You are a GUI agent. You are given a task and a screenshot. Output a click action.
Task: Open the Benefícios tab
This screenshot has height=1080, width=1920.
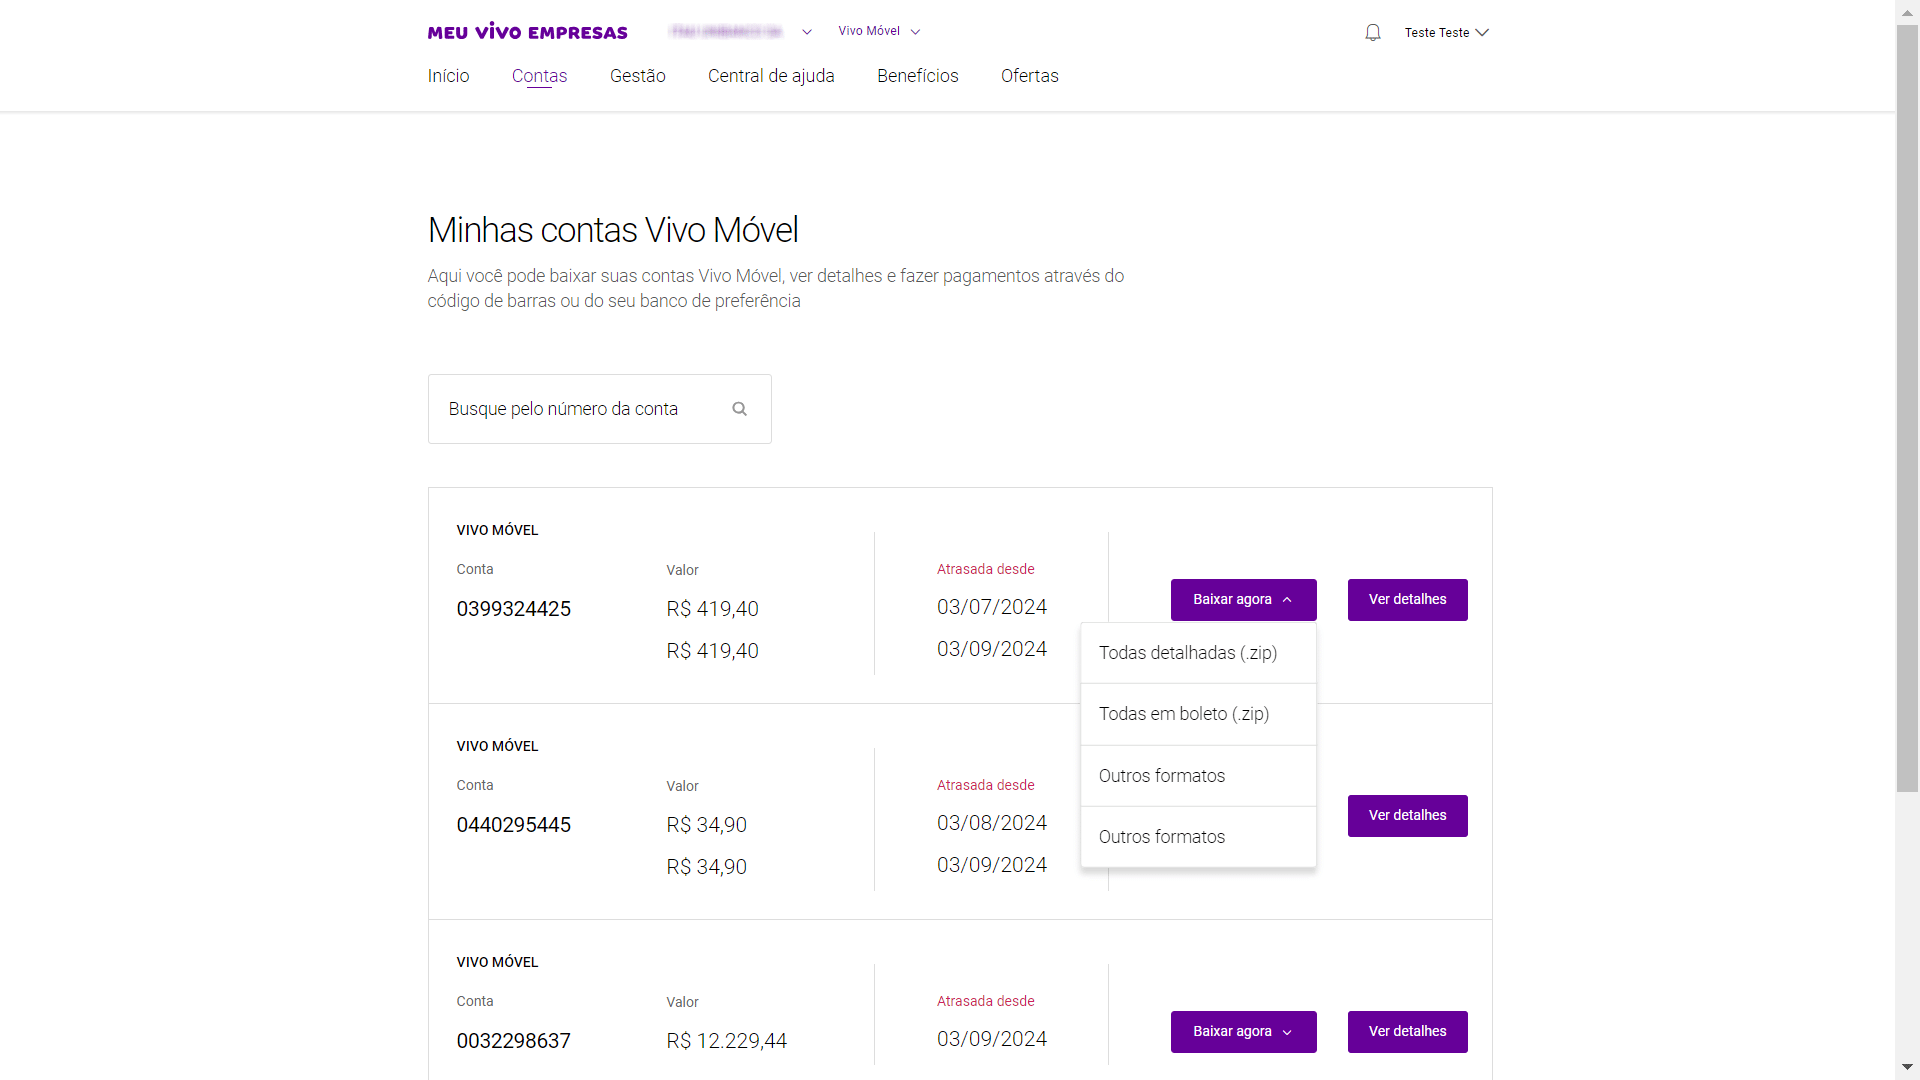(x=918, y=76)
